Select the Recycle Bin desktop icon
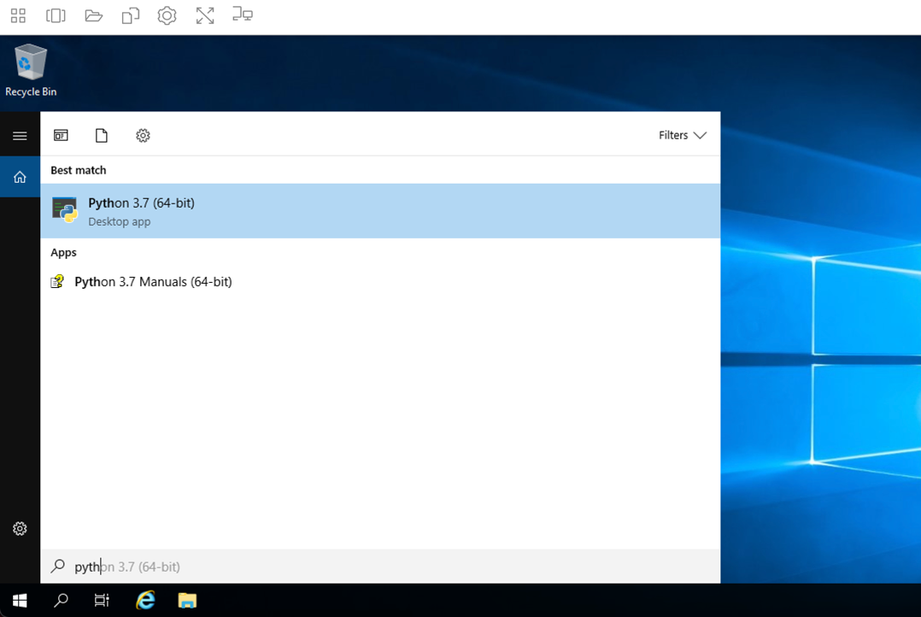921x617 pixels. 31,70
